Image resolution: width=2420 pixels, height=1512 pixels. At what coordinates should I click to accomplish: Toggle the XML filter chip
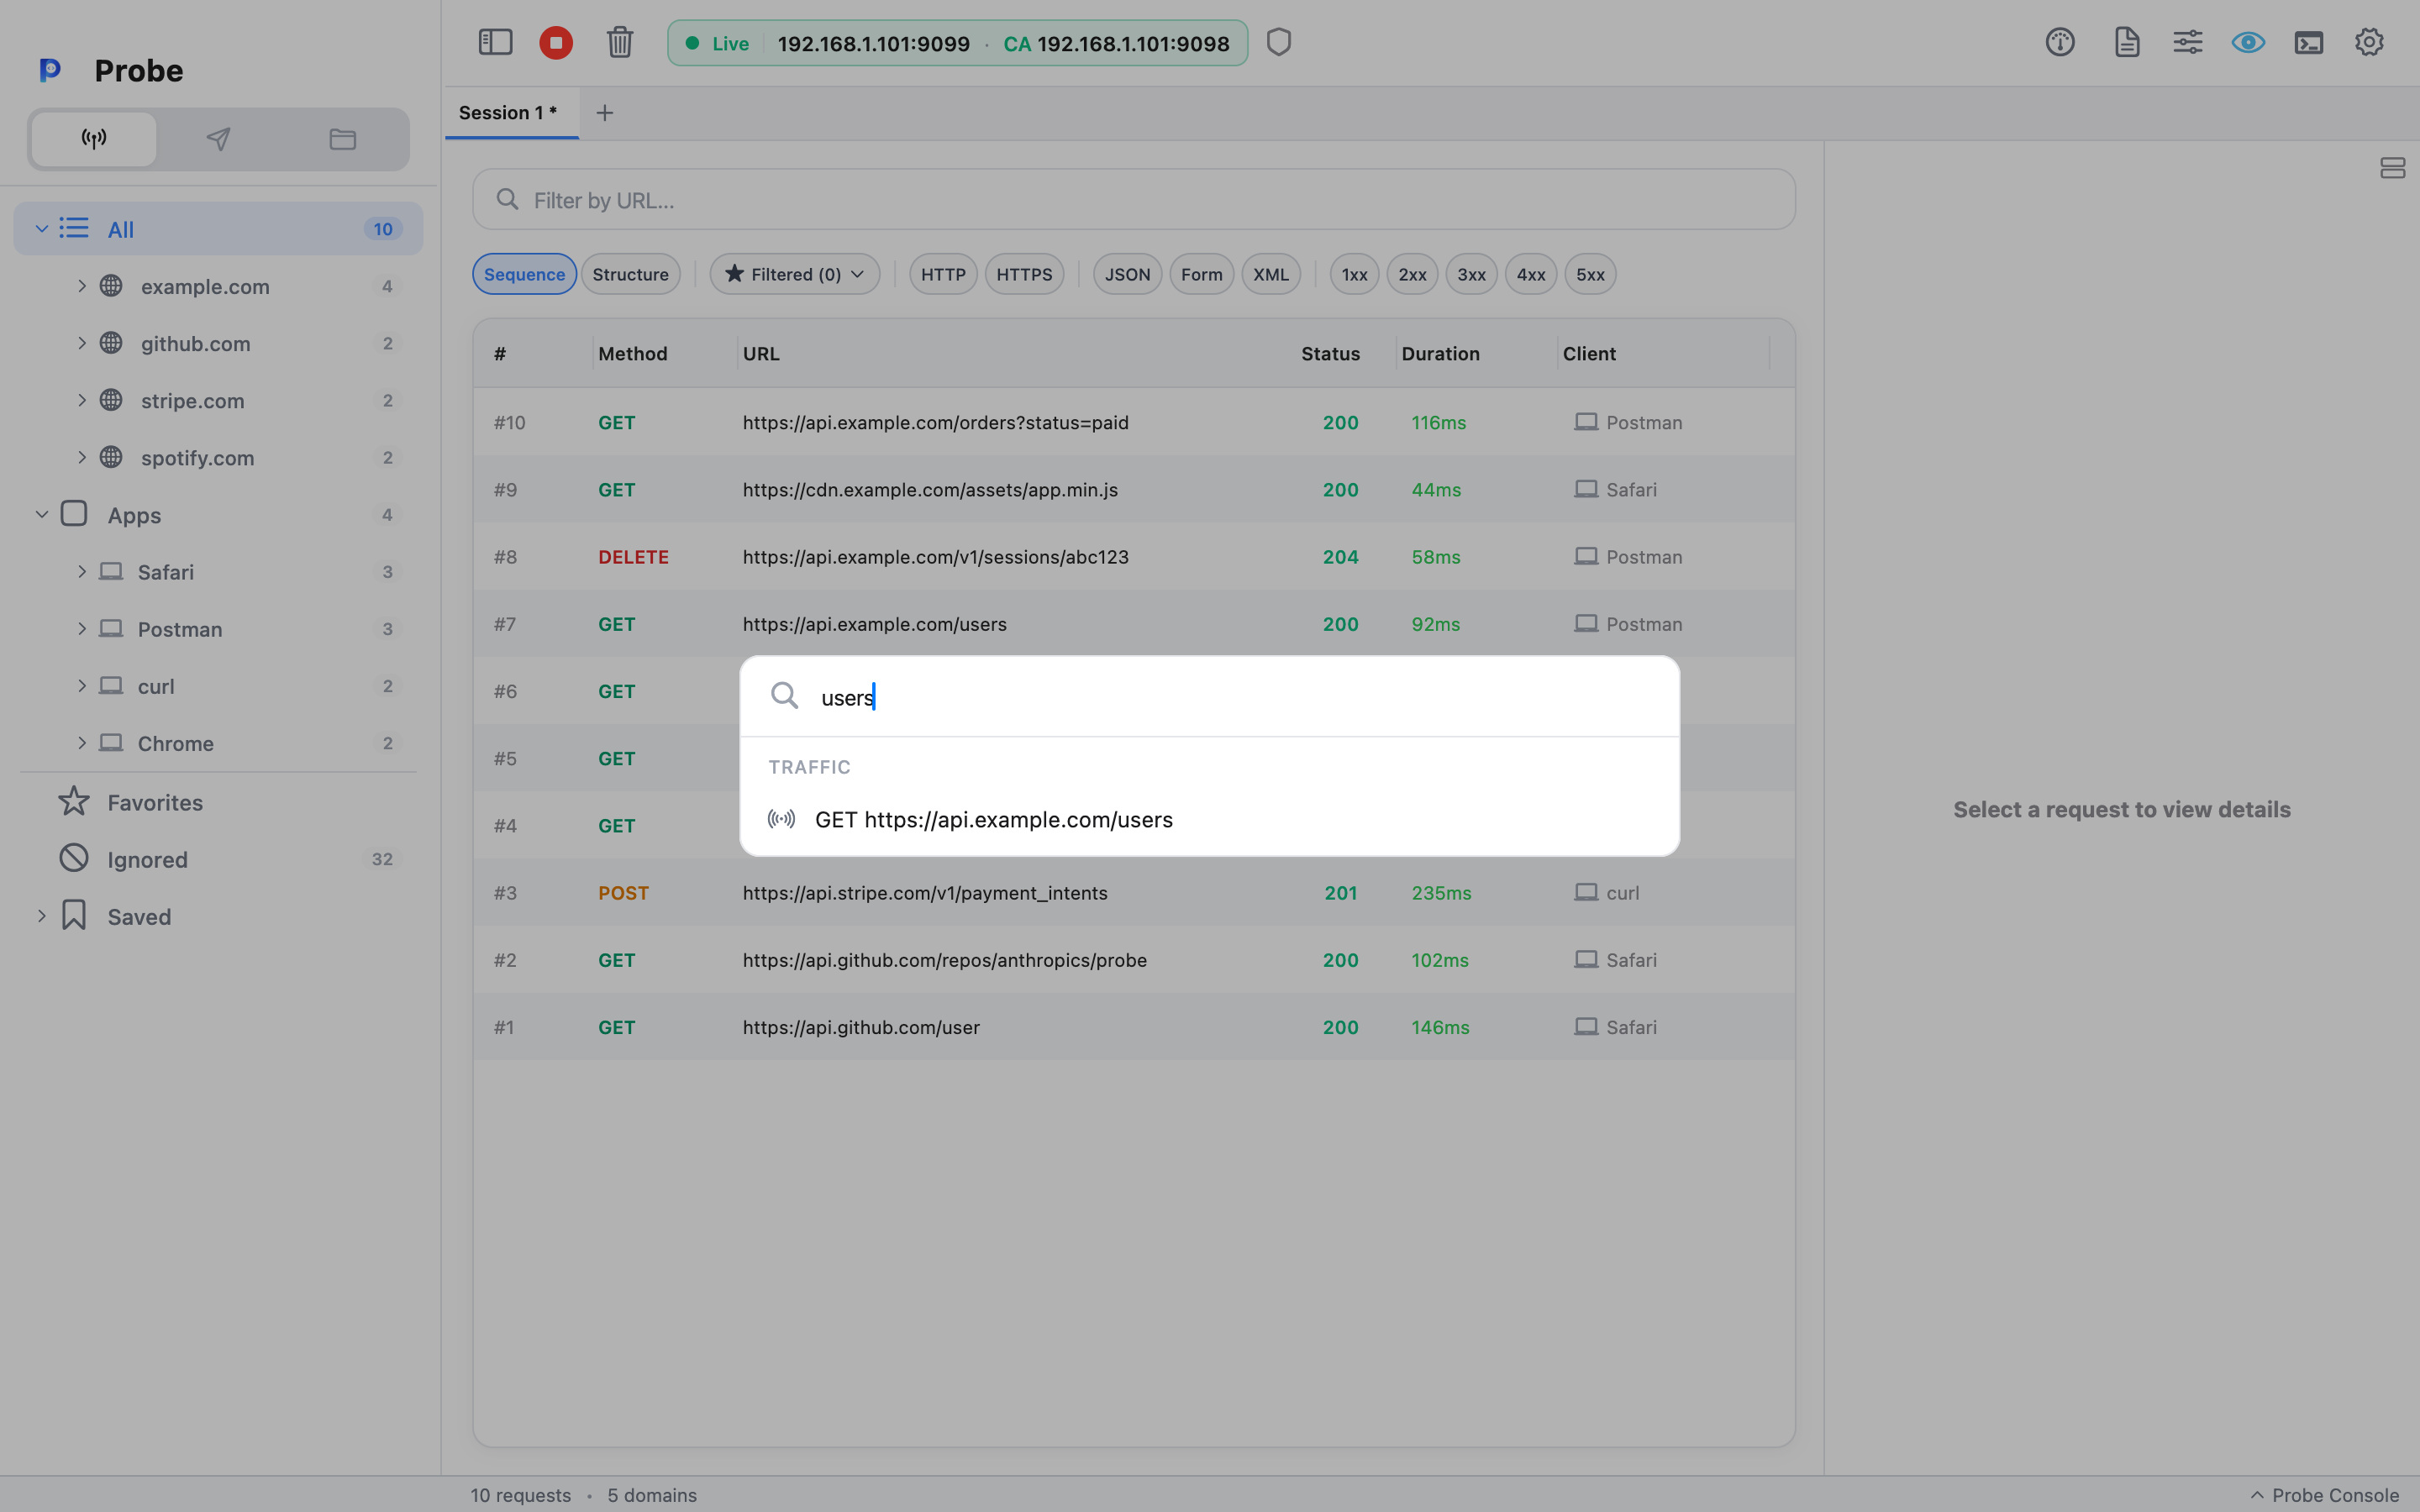[x=1271, y=274]
